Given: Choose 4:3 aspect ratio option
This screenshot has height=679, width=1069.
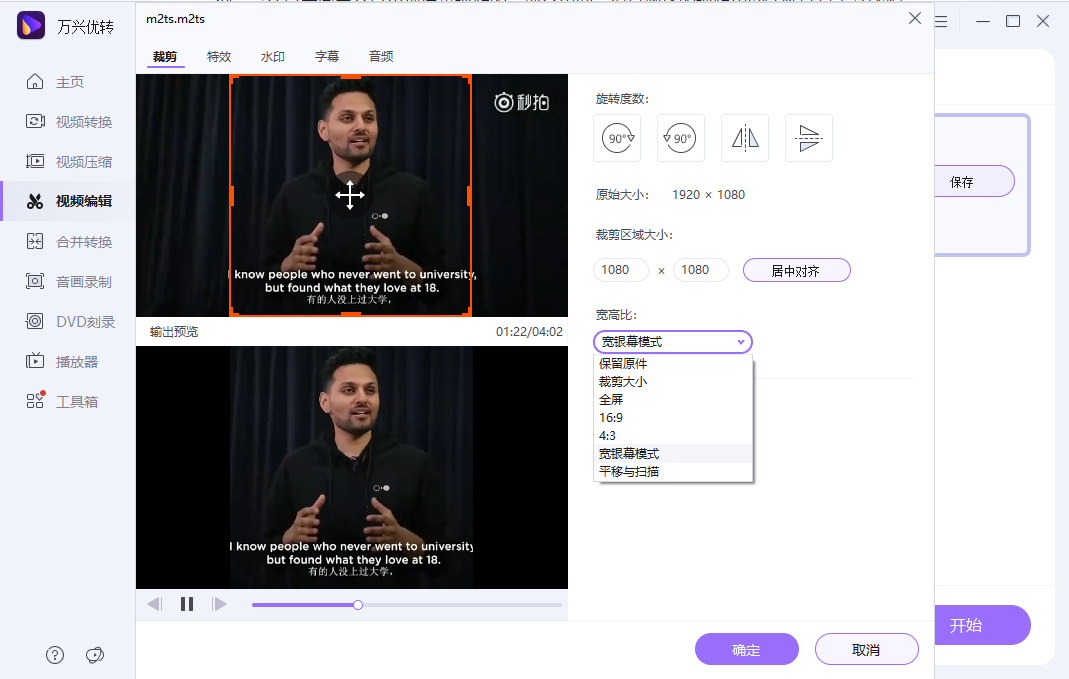Looking at the screenshot, I should 674,436.
